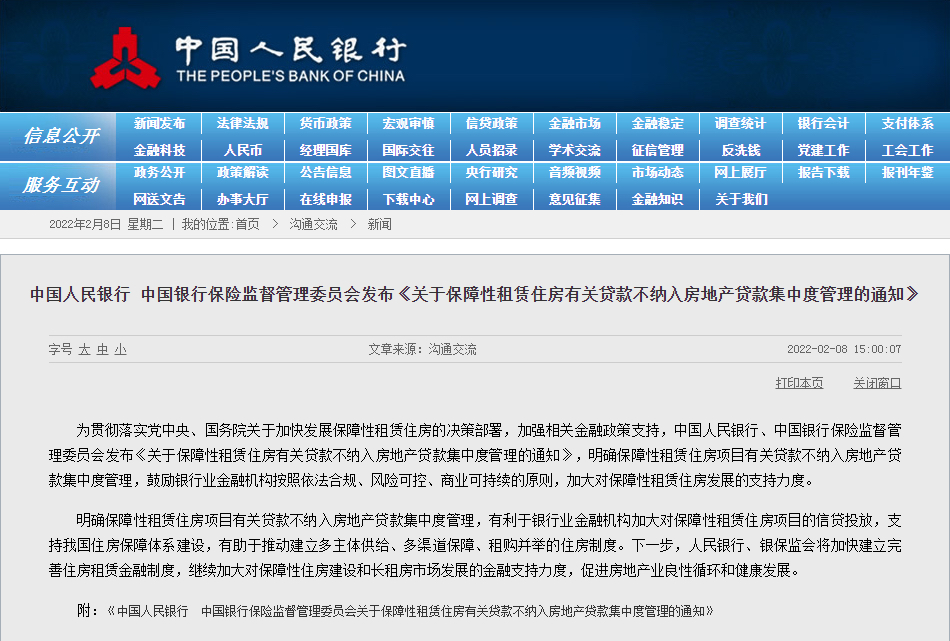The height and width of the screenshot is (641, 950).
Task: Open 市场动态 section
Action: pos(657,173)
